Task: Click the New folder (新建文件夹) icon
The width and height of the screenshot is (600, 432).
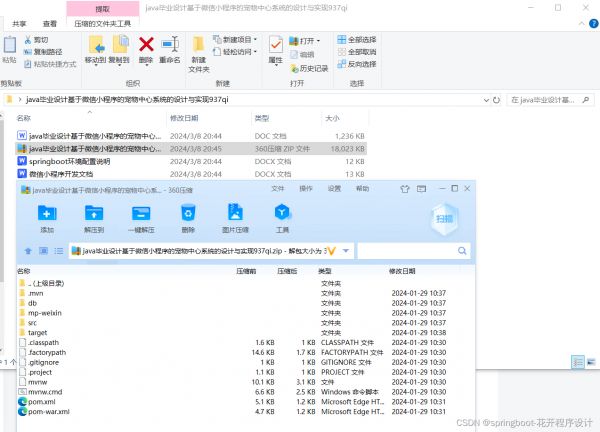Action: coord(198,45)
